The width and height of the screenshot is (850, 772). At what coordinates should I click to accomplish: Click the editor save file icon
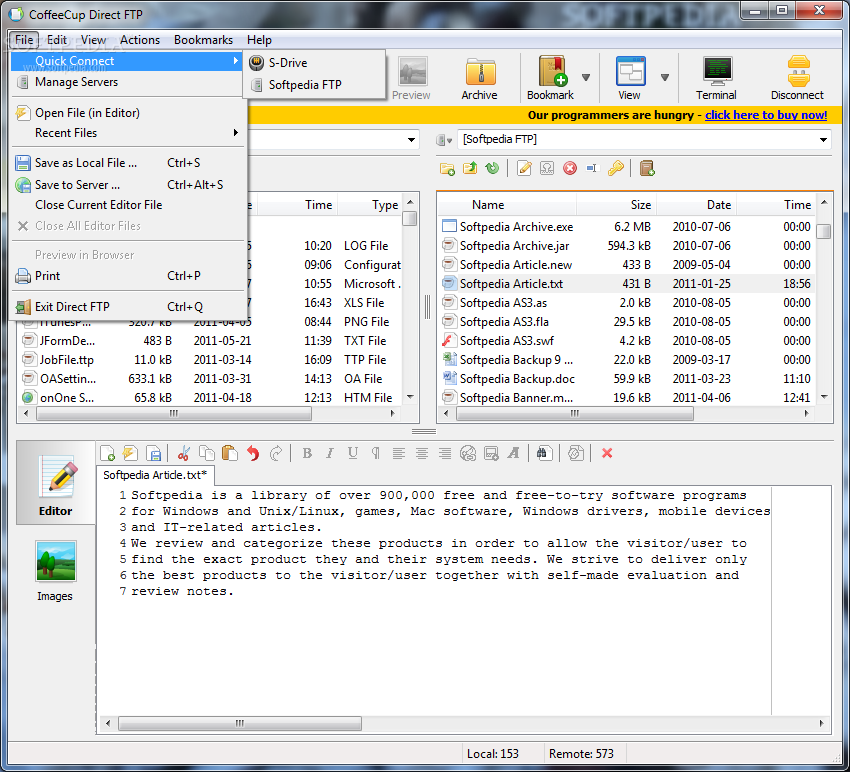(154, 453)
